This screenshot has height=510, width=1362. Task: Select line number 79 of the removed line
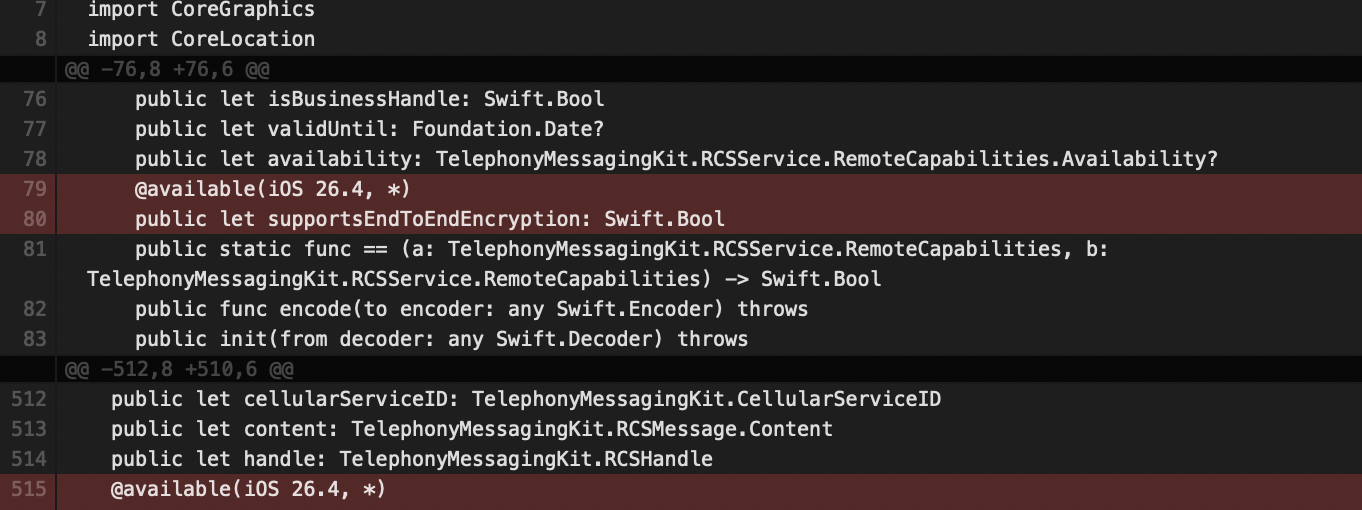click(x=34, y=190)
